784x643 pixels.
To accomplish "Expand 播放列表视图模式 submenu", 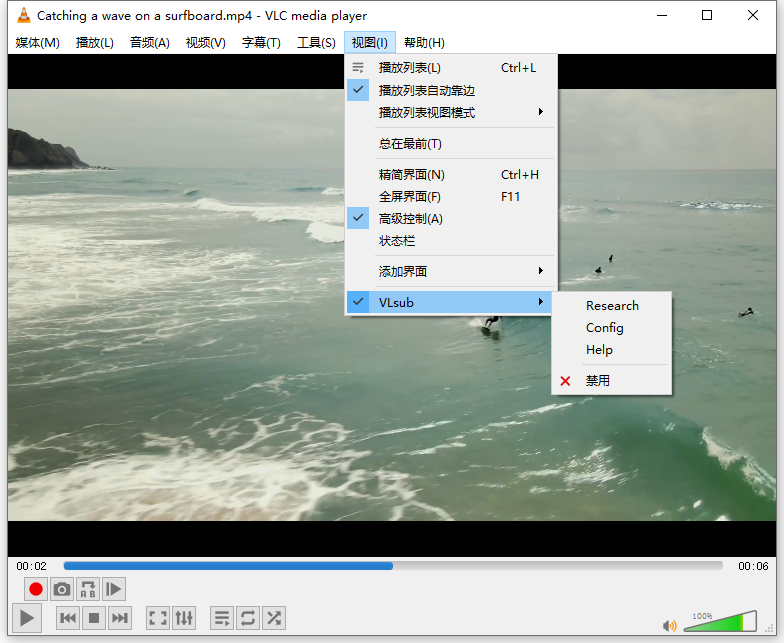I will 450,112.
